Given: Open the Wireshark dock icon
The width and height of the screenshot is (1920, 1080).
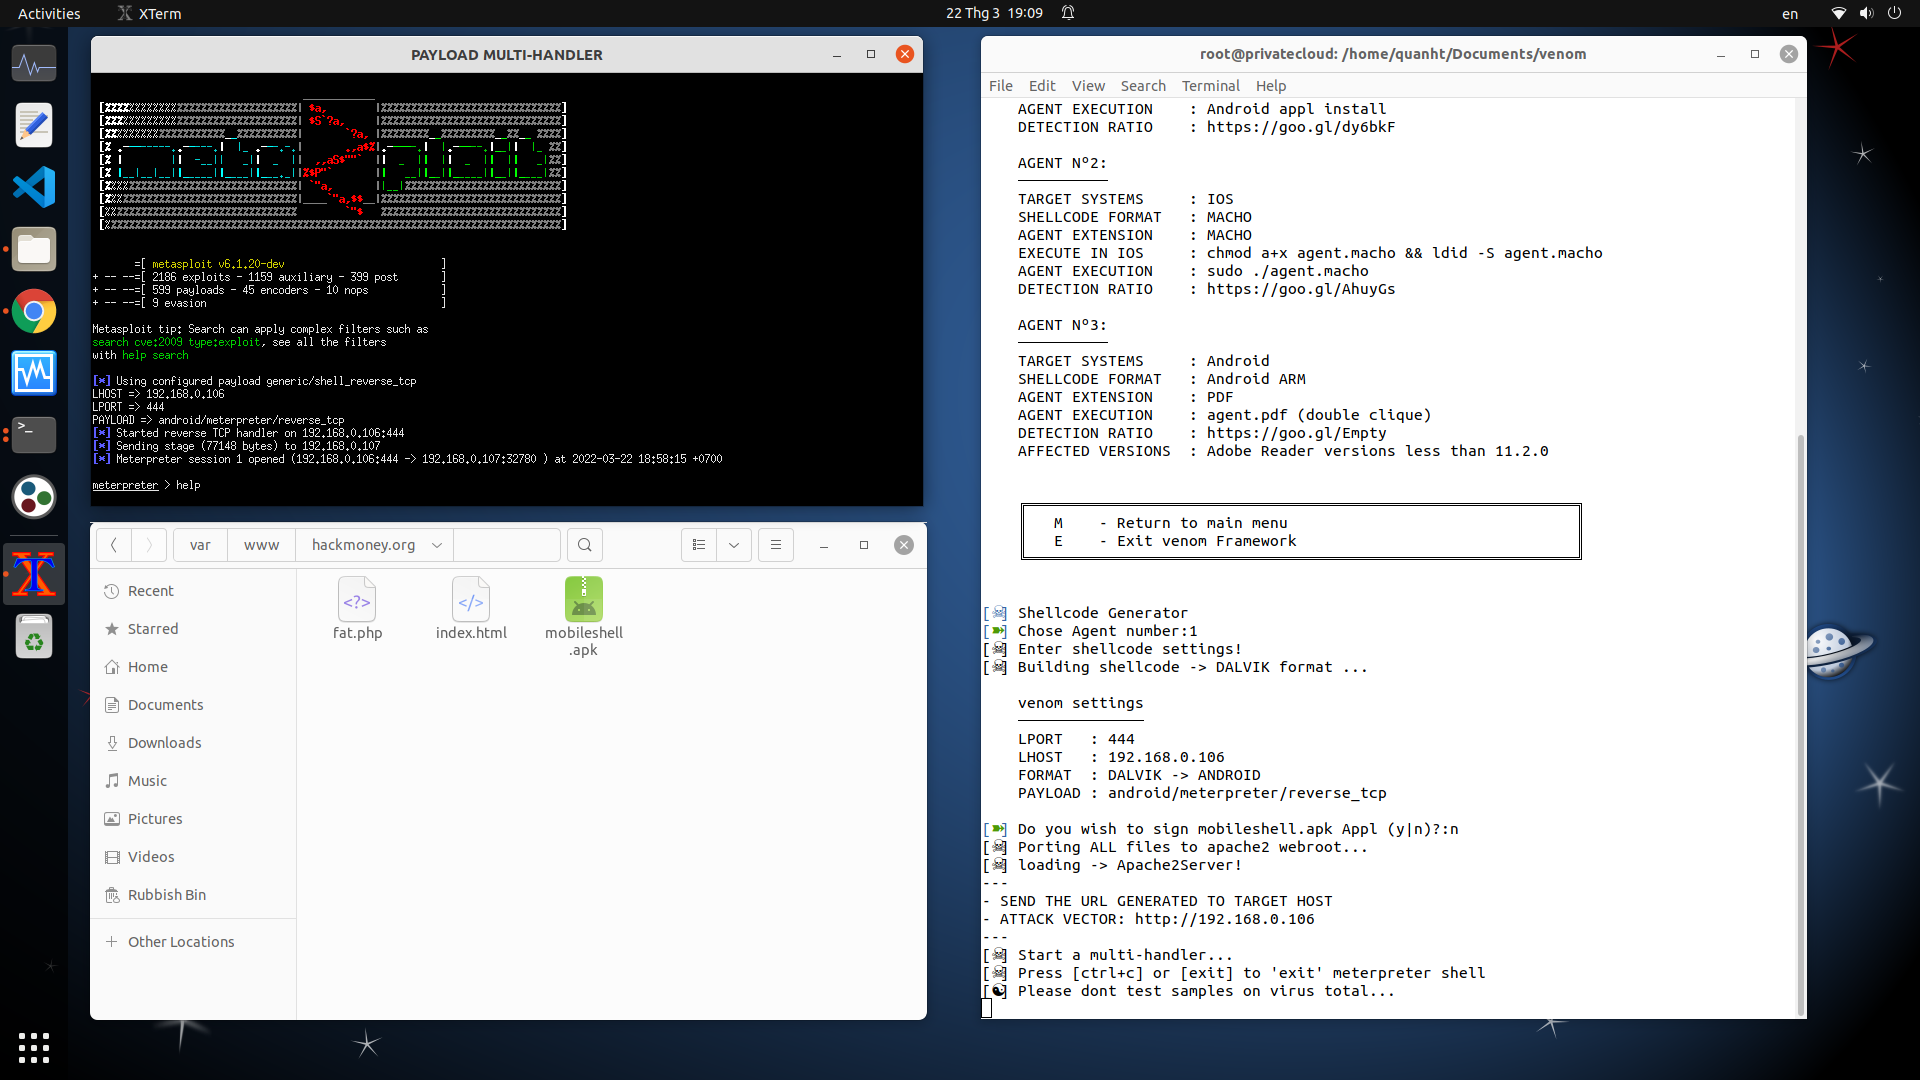Looking at the screenshot, I should point(34,374).
